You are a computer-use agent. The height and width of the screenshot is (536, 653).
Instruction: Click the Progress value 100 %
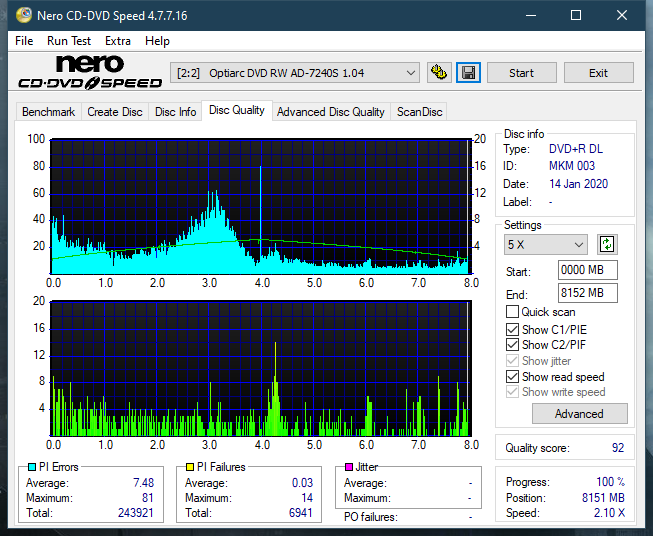click(x=611, y=482)
